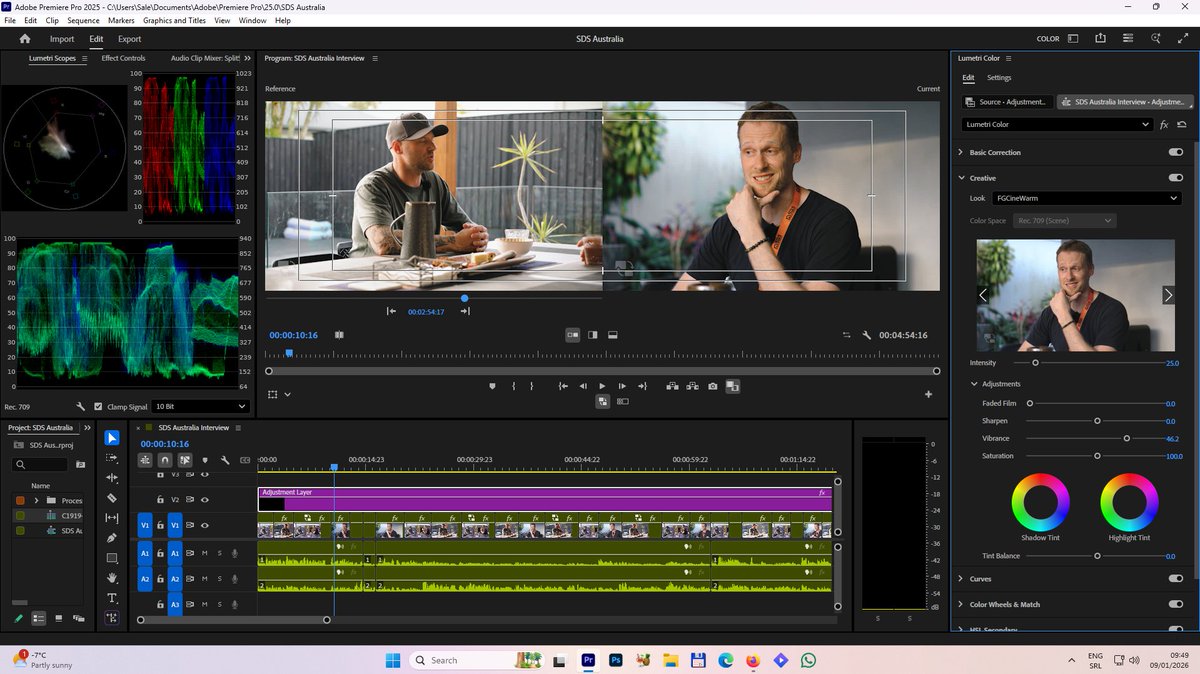Expand the Curves section

pyautogui.click(x=961, y=579)
